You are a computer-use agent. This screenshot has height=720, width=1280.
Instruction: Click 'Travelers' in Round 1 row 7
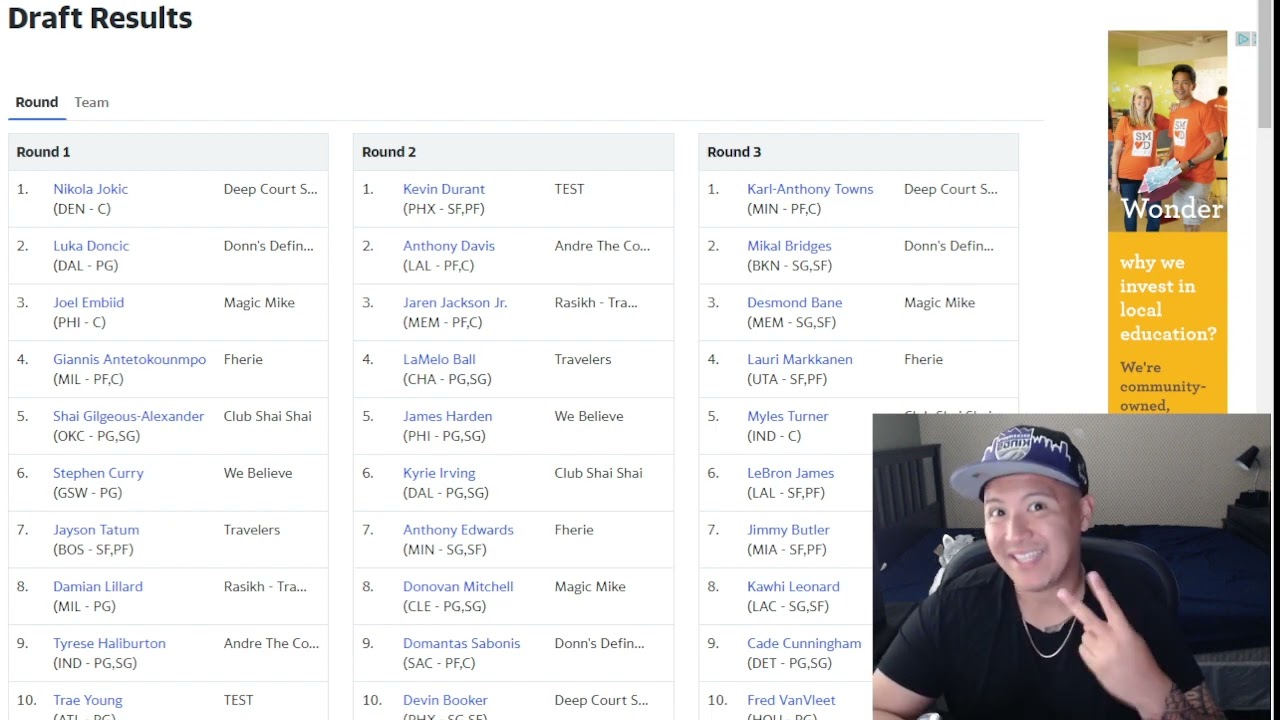(x=252, y=531)
